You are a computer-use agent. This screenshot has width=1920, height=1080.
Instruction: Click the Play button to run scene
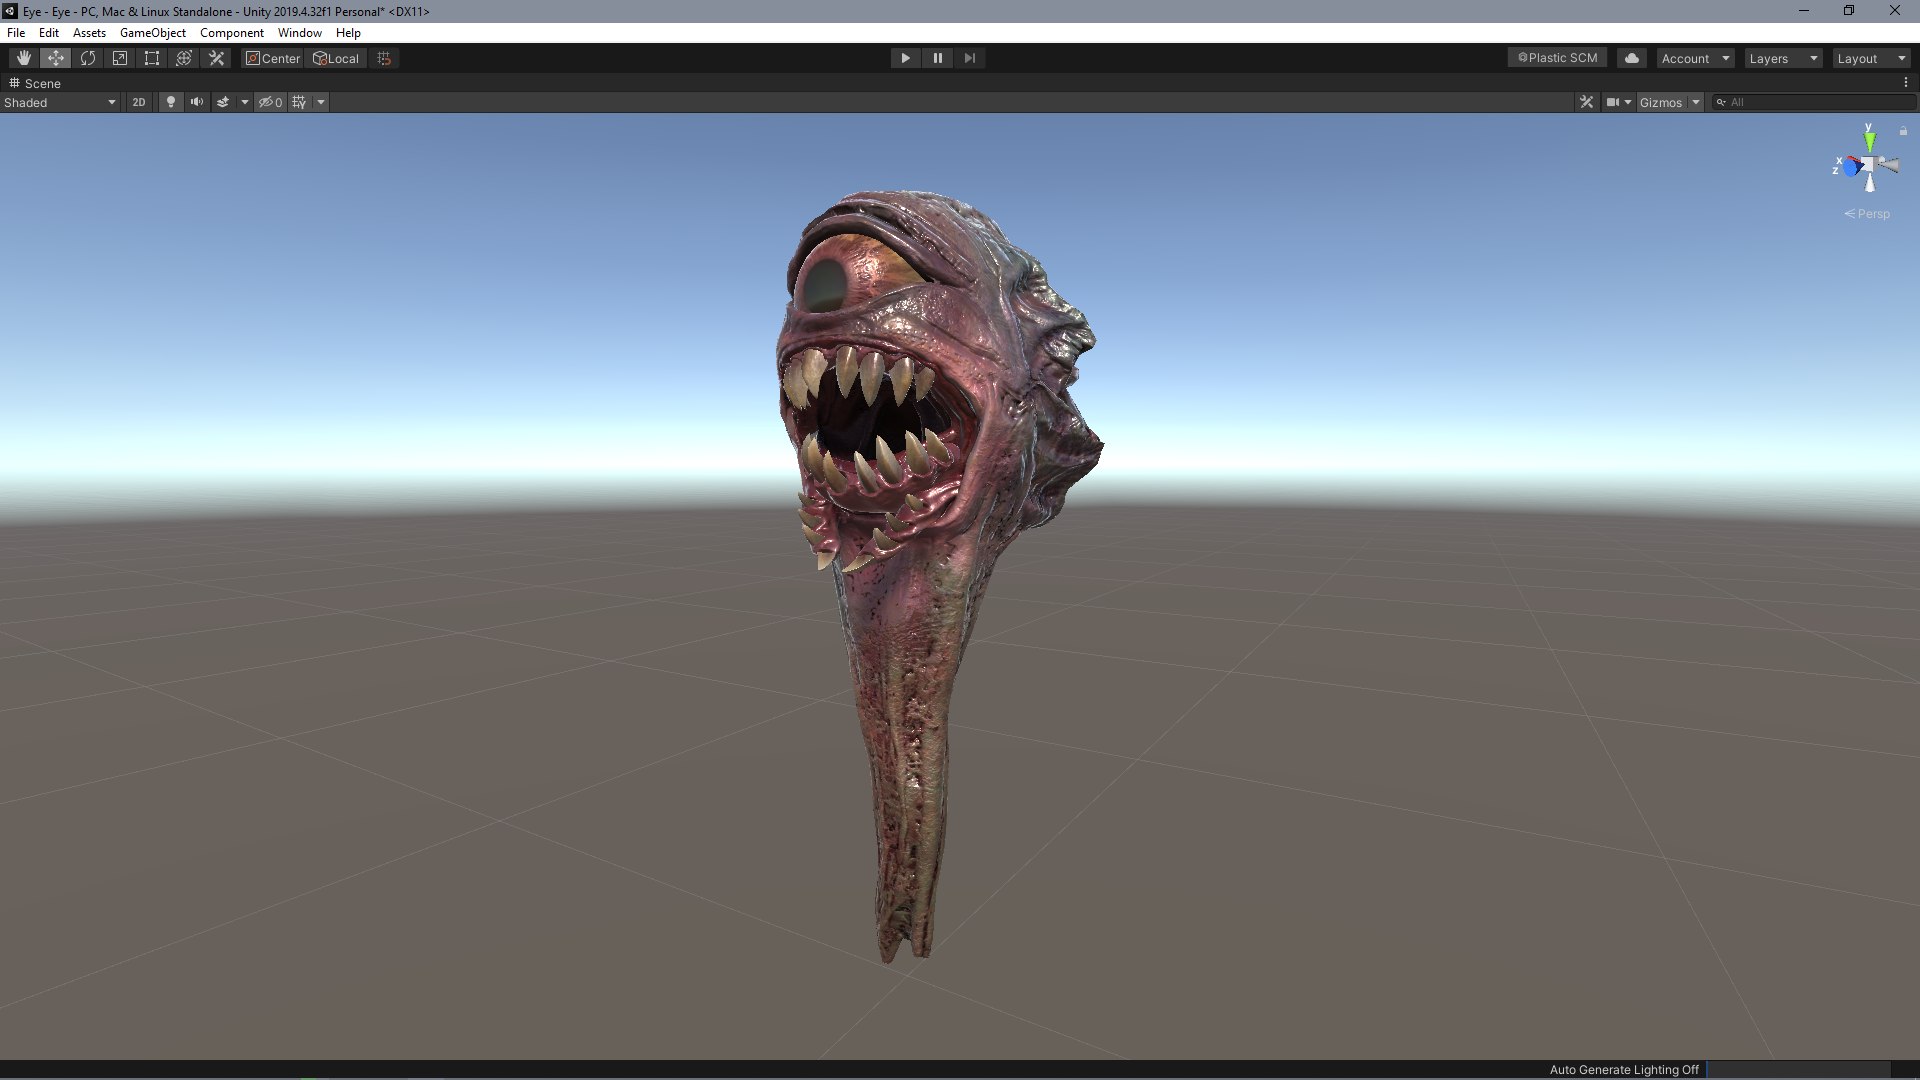(x=906, y=57)
